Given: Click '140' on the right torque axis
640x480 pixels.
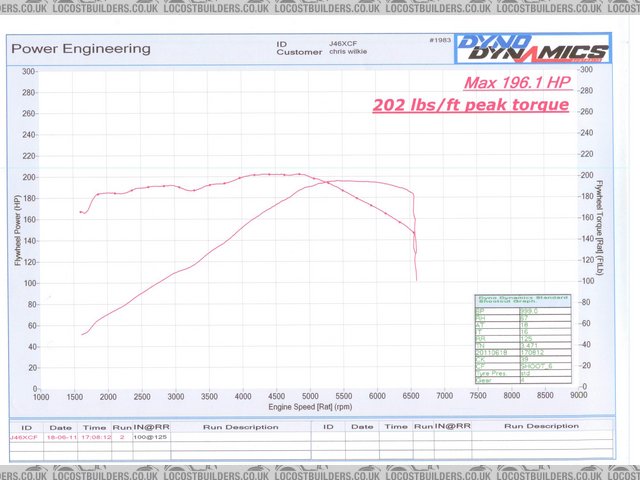Looking at the screenshot, I should pos(587,238).
